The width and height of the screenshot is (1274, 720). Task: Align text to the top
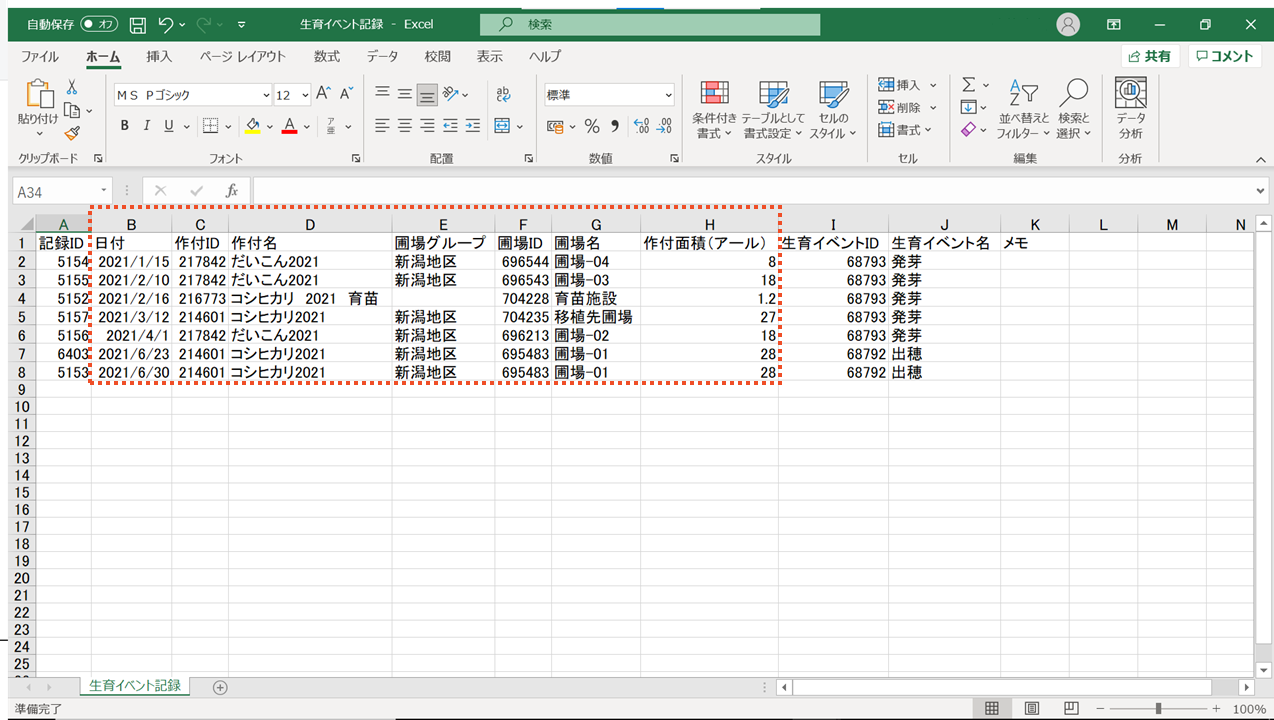[382, 94]
